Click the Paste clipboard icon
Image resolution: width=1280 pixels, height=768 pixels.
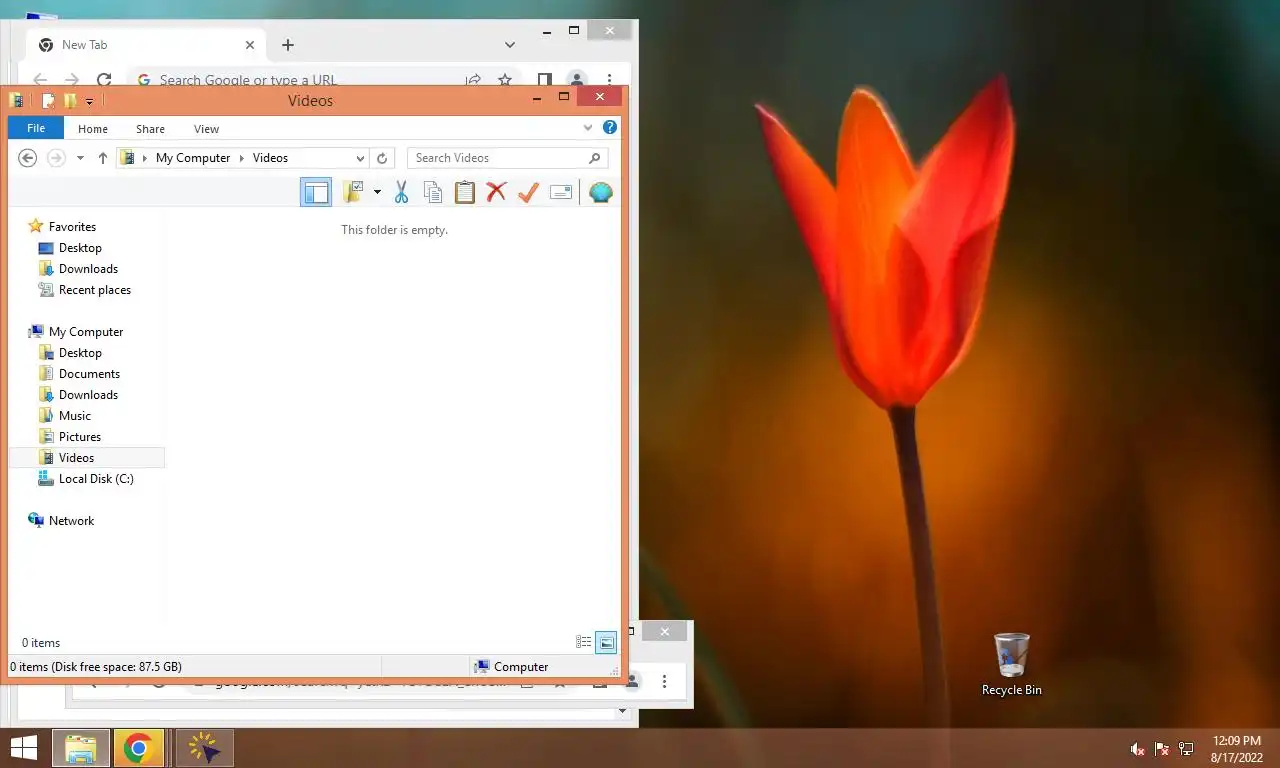[465, 192]
